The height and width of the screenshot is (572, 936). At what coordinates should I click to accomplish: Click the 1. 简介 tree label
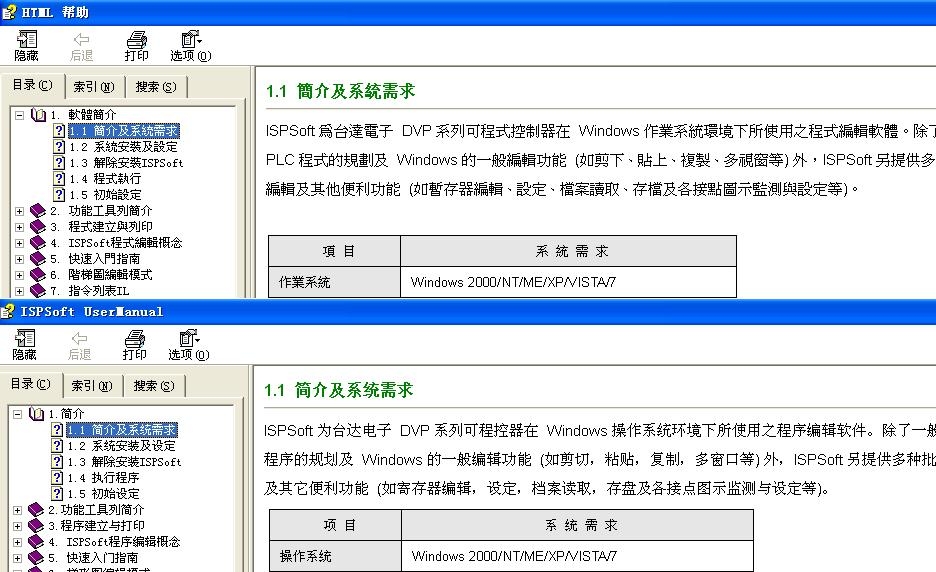pos(66,414)
